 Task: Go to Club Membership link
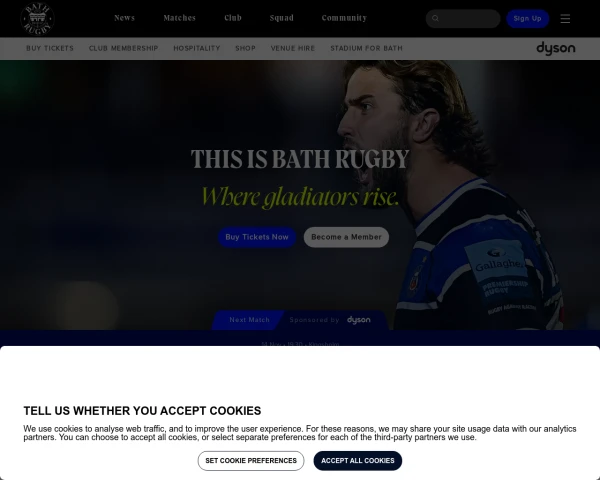124,48
